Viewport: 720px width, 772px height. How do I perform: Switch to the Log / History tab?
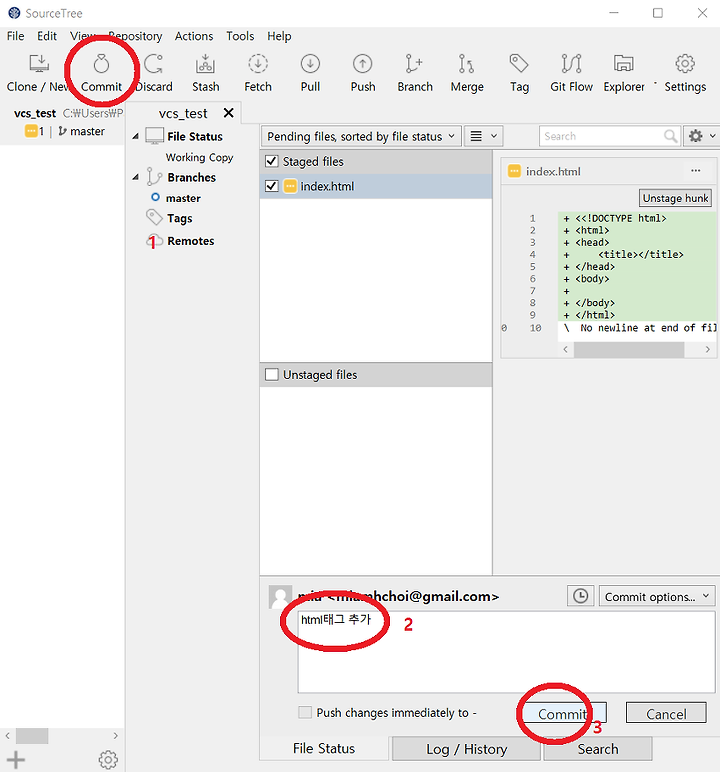click(x=466, y=749)
